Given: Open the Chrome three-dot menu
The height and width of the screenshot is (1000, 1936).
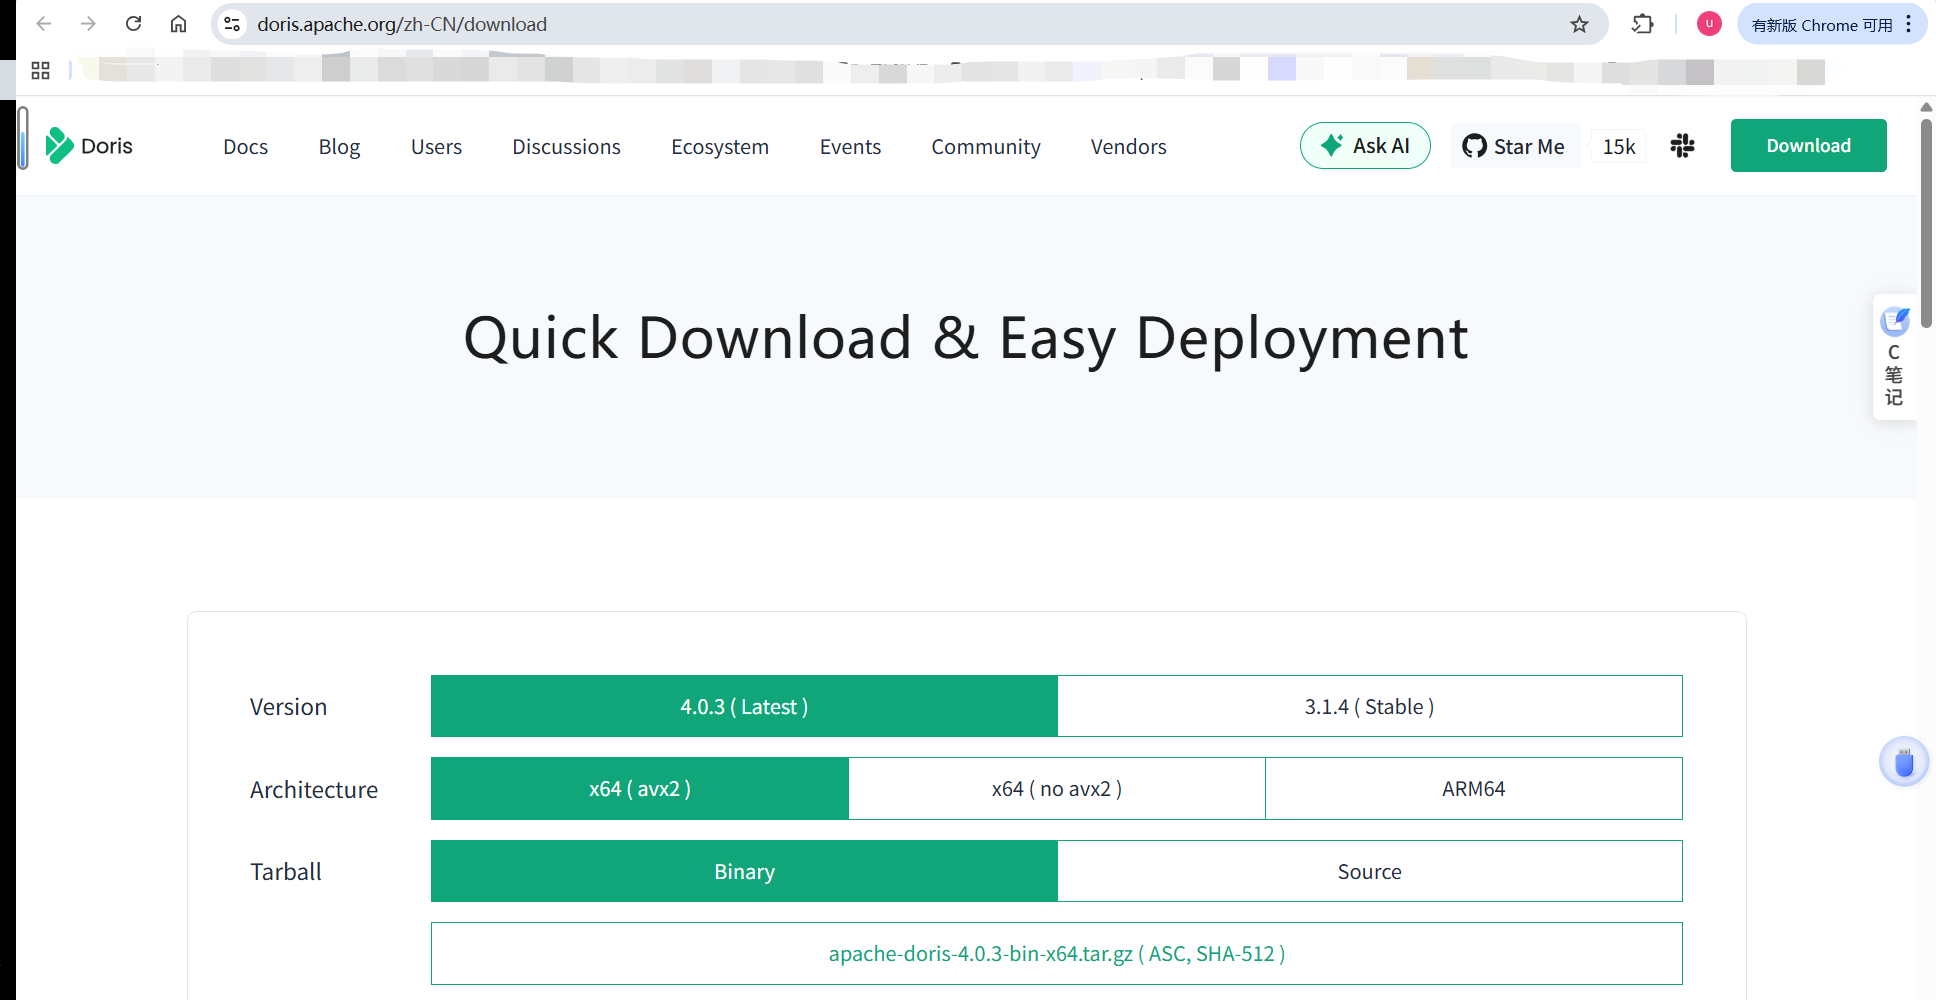Looking at the screenshot, I should click(x=1909, y=24).
